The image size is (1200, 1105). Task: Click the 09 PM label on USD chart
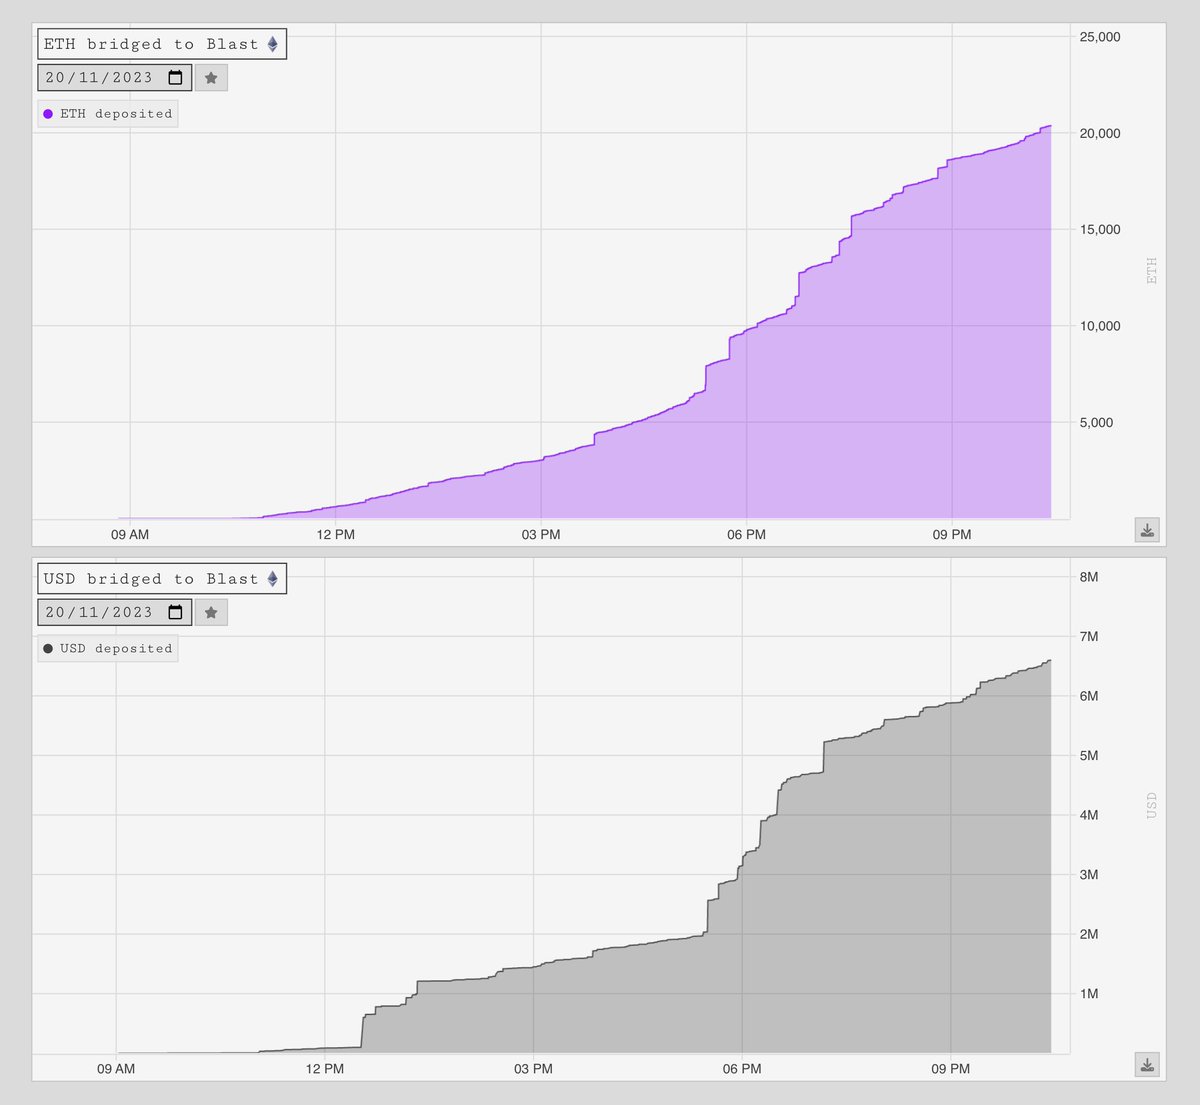click(951, 1069)
